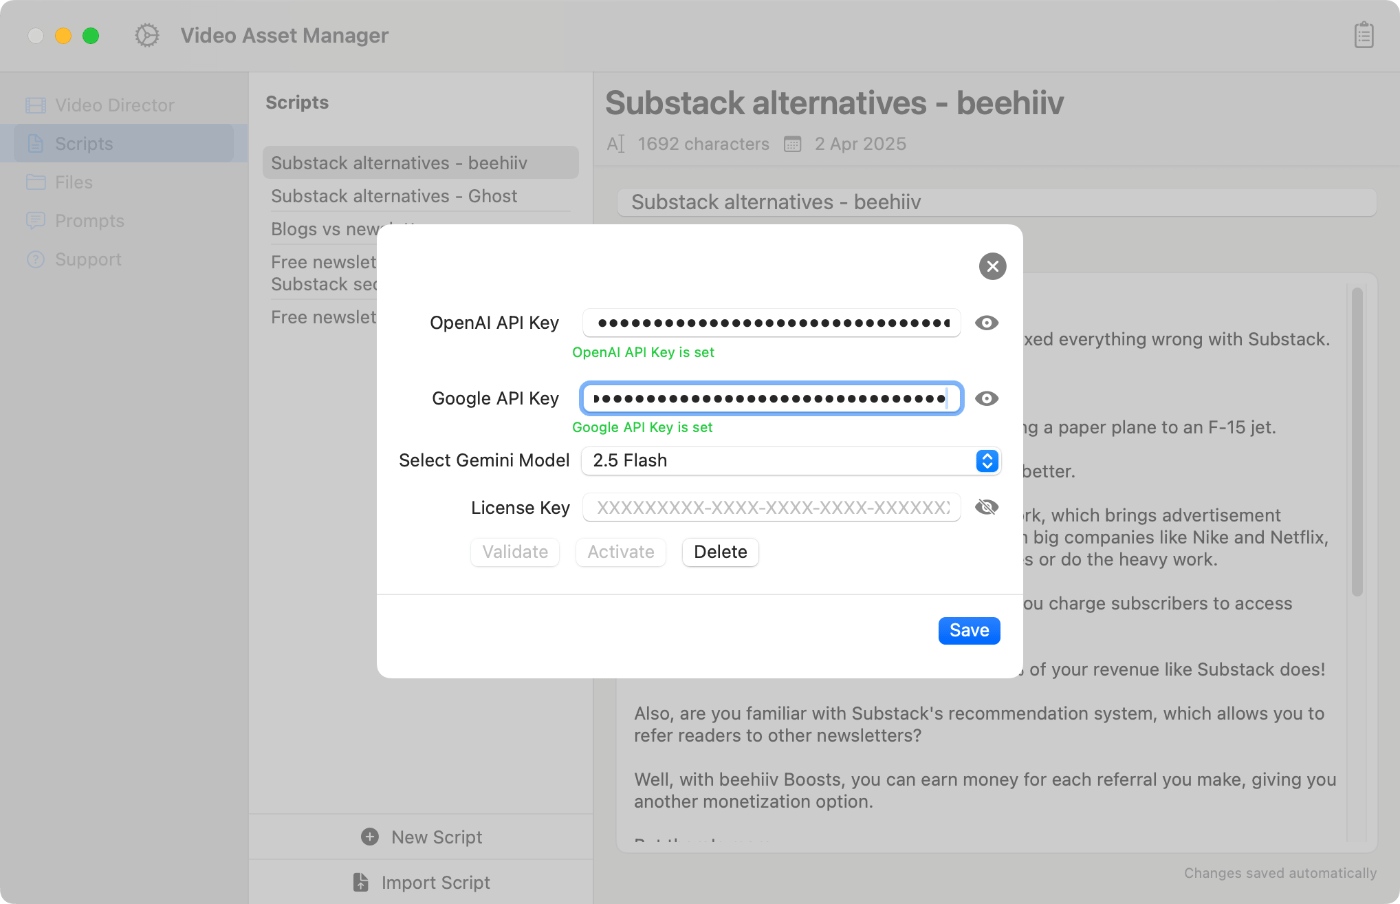
Task: Create a New Script
Action: [x=420, y=837]
